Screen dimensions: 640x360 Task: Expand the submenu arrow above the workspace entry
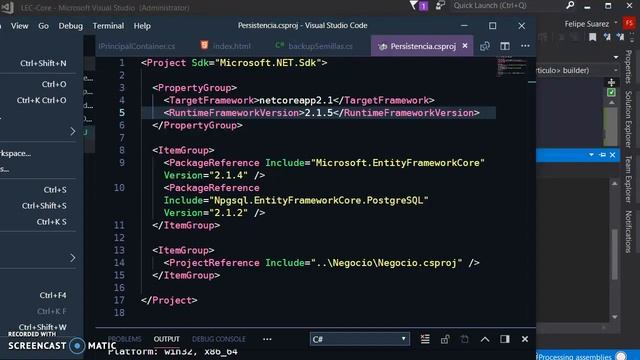coord(73,131)
